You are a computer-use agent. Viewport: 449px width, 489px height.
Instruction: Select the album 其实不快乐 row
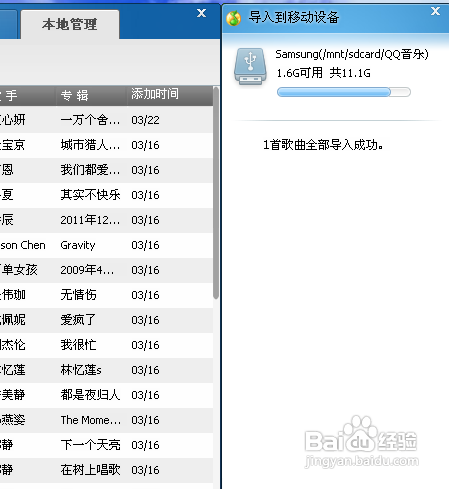point(106,195)
